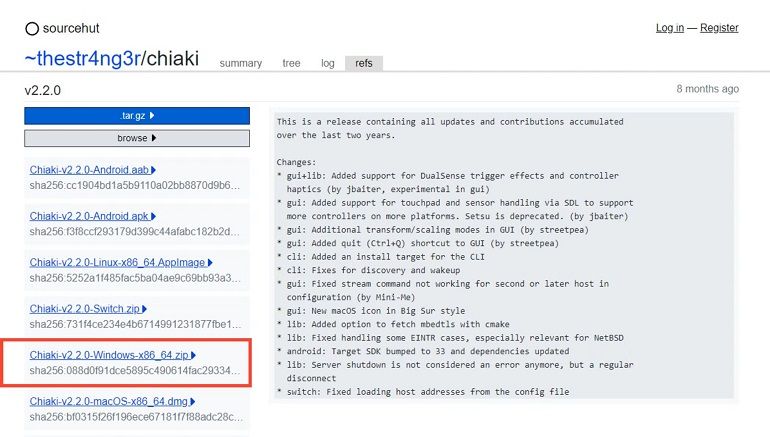Click the arrow icon on browse button
Image resolution: width=770 pixels, height=437 pixels.
click(x=154, y=138)
